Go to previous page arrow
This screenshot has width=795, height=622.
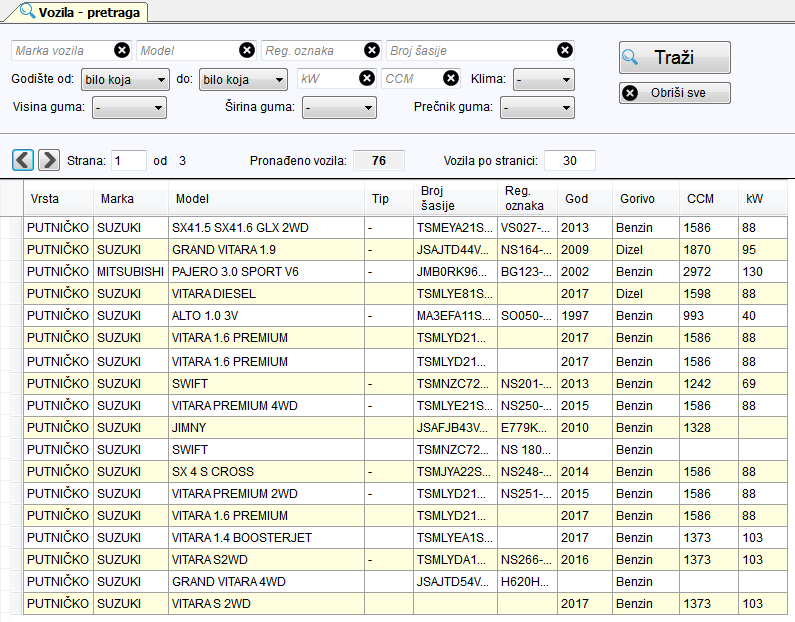(x=23, y=160)
